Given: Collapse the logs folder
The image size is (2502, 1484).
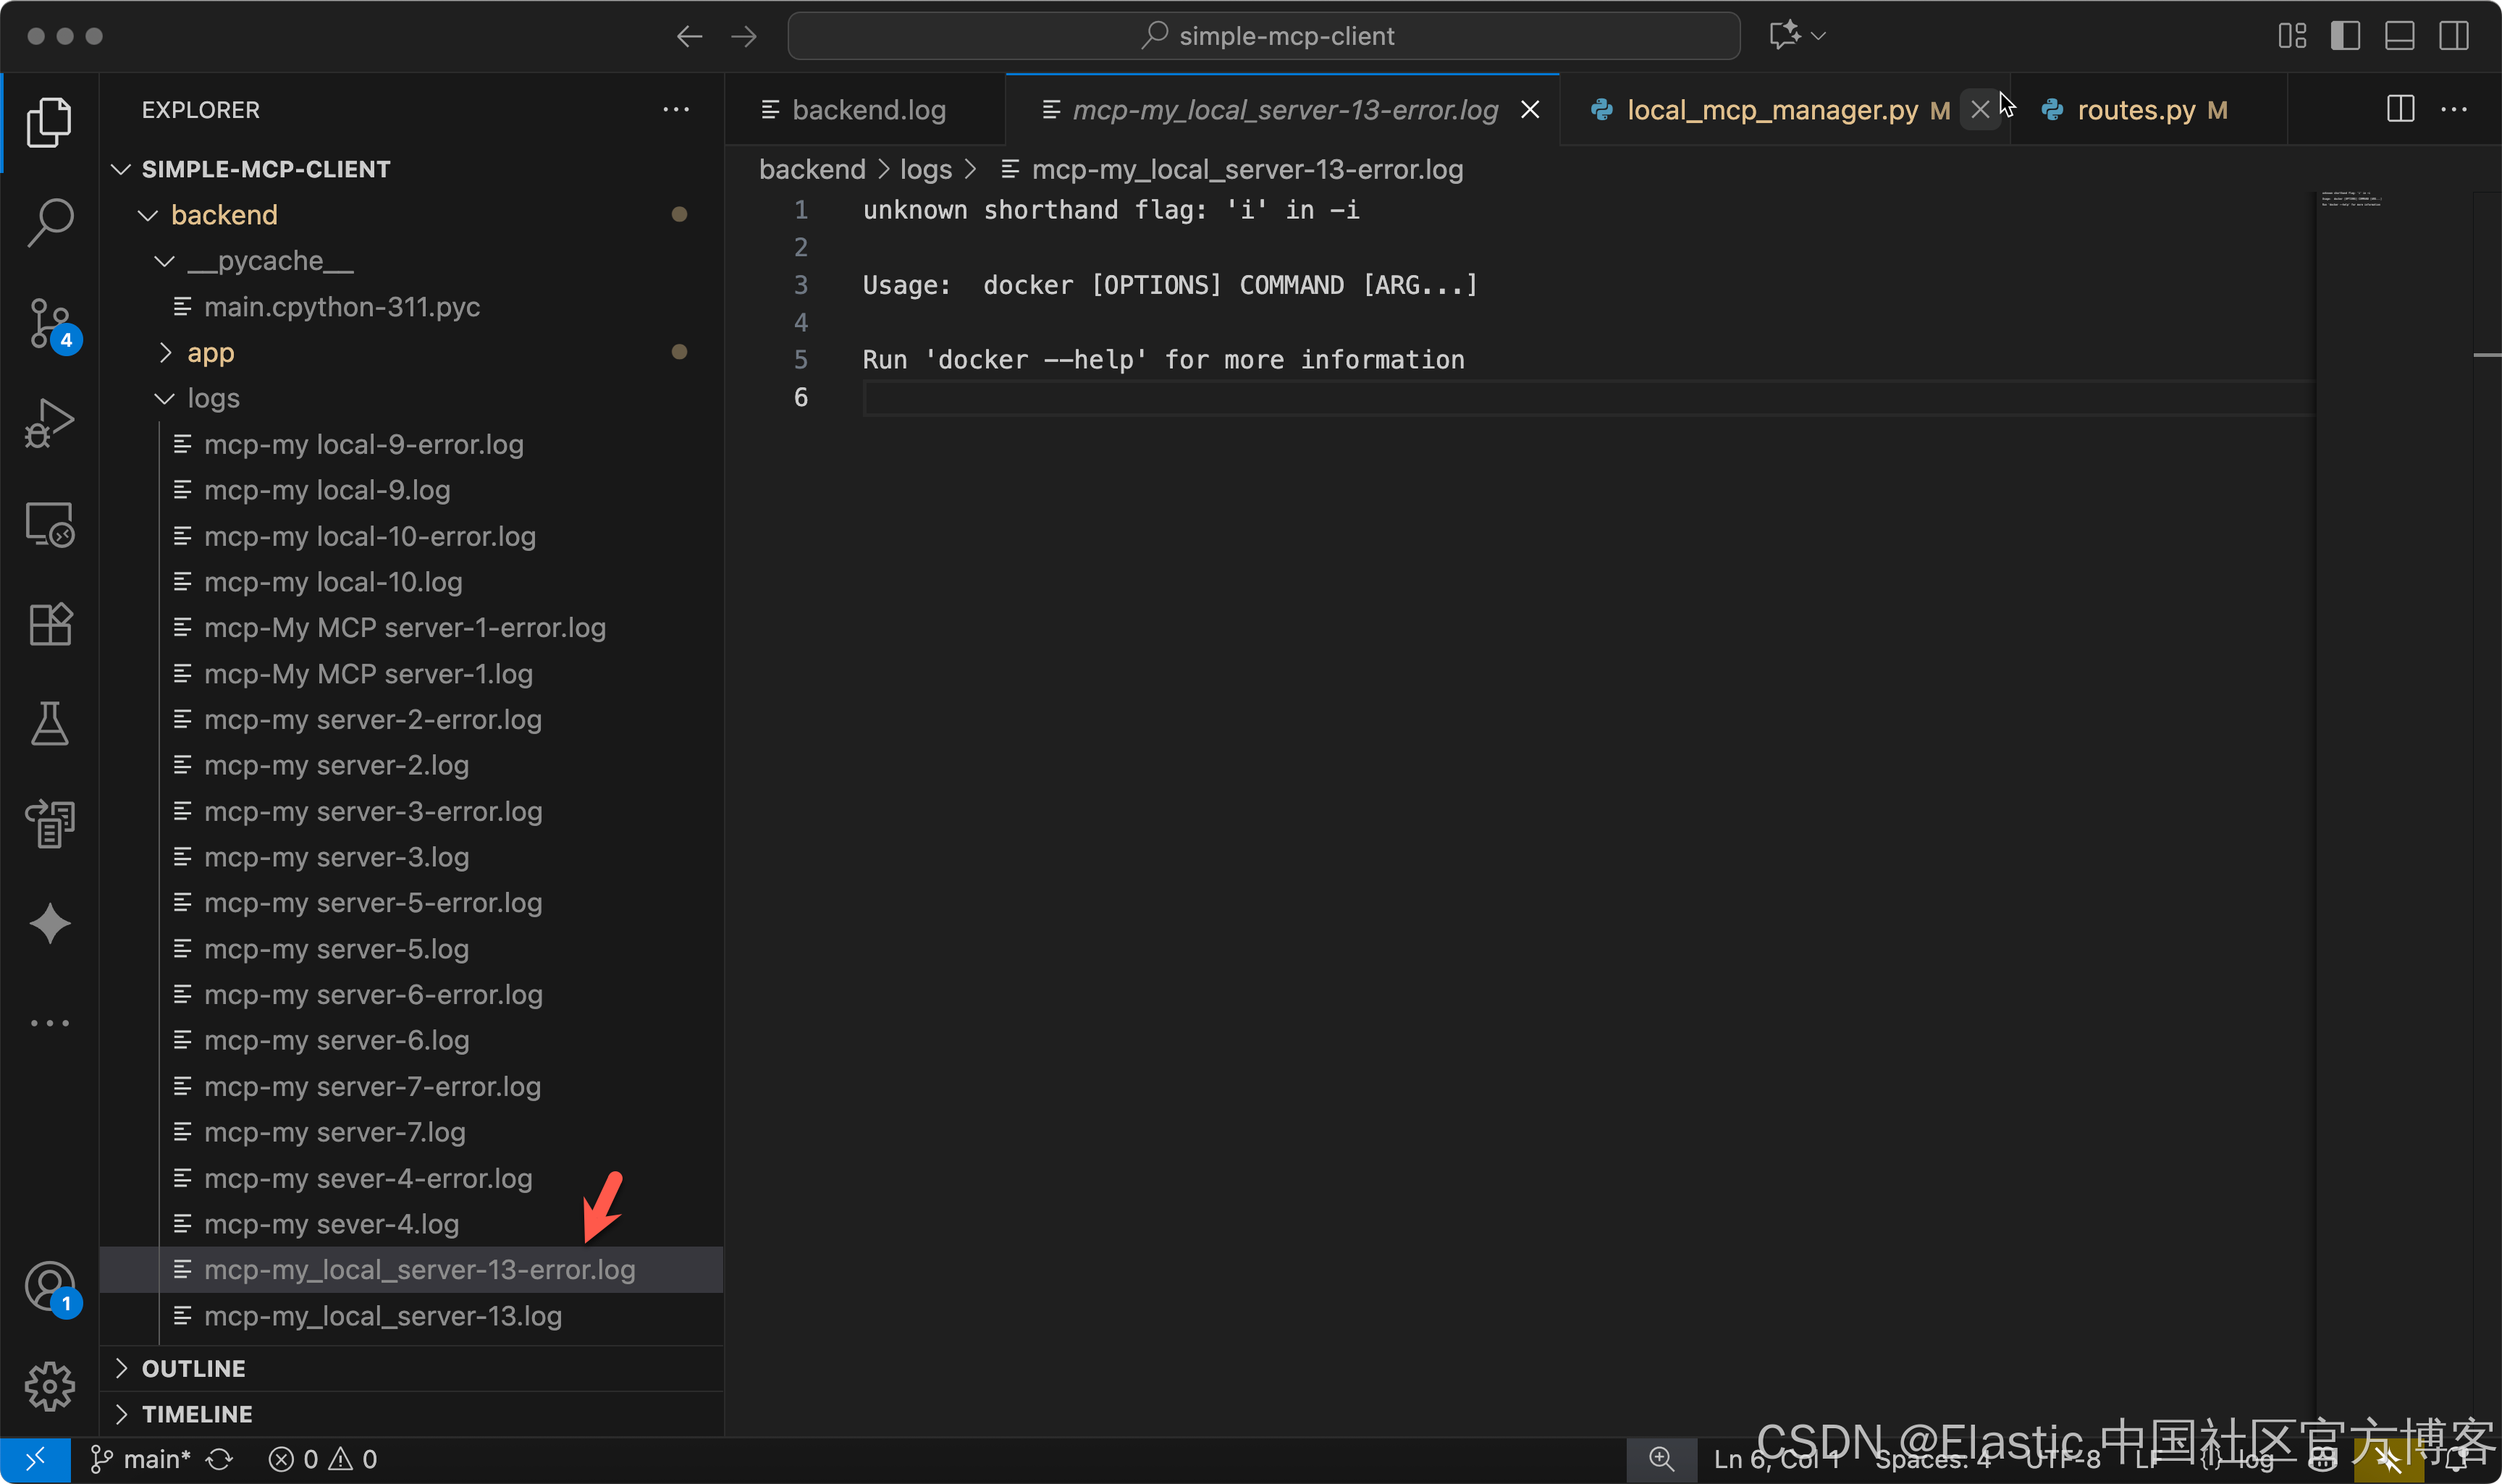Looking at the screenshot, I should point(212,398).
